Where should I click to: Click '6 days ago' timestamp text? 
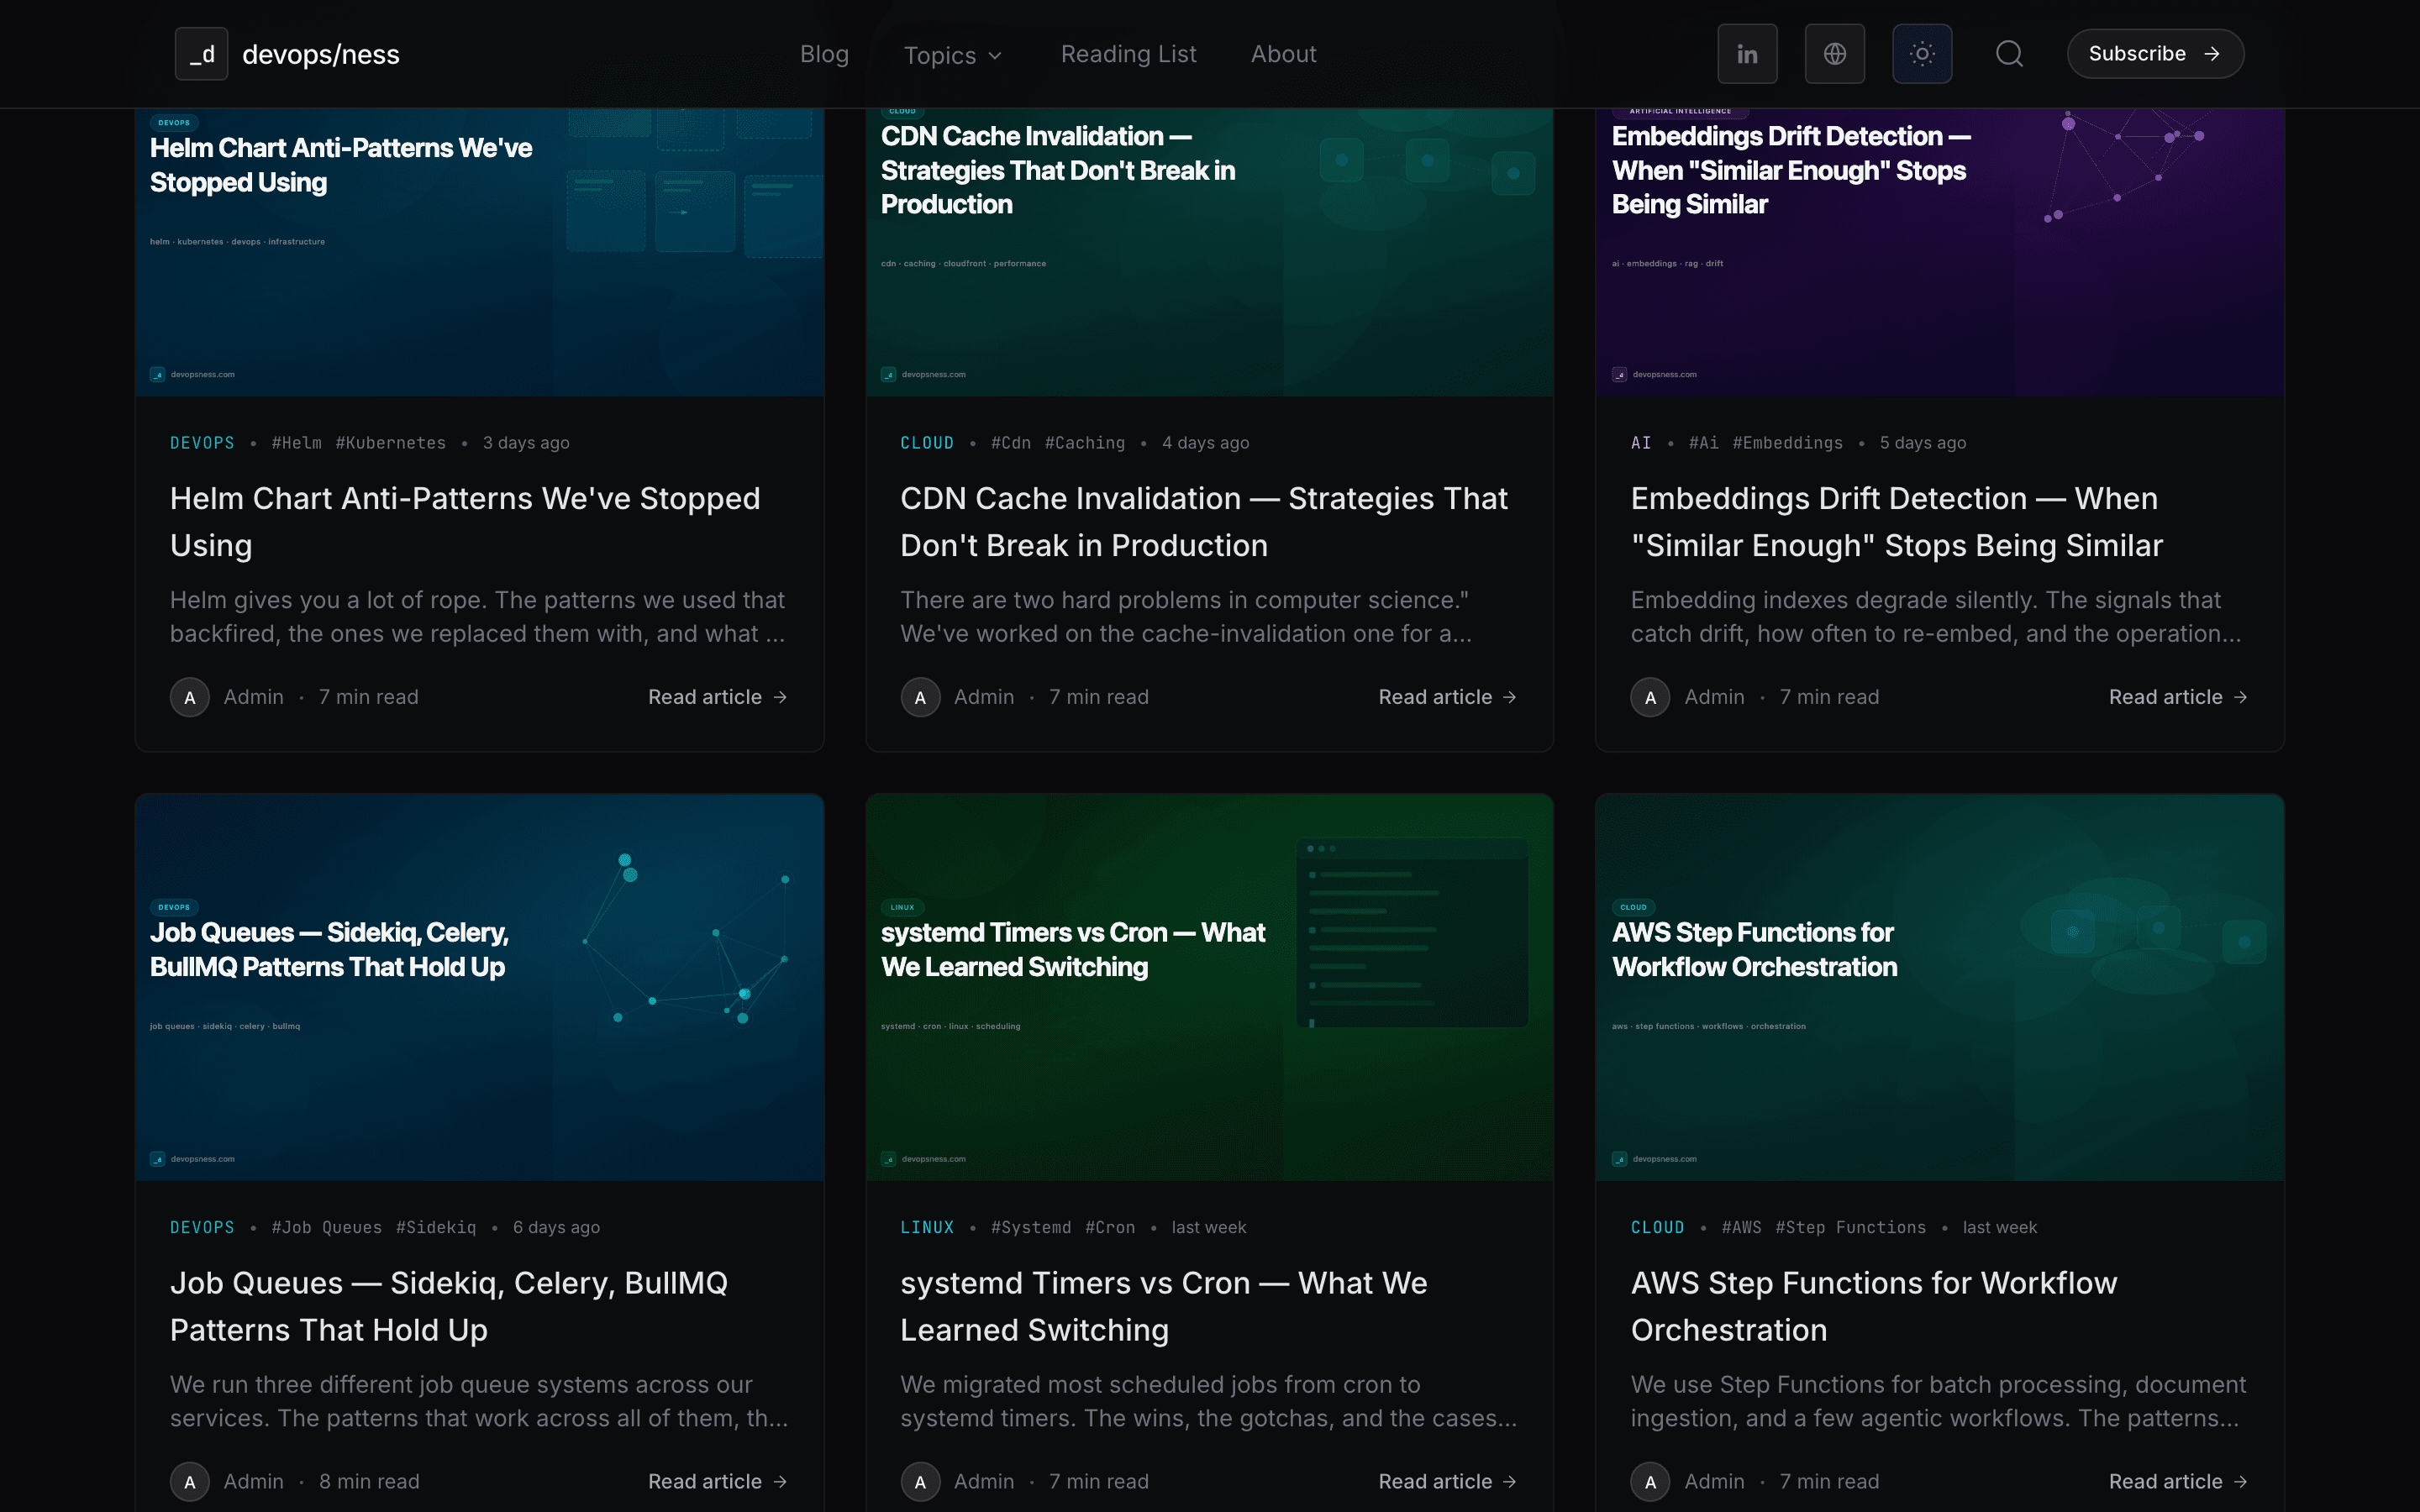(x=556, y=1228)
